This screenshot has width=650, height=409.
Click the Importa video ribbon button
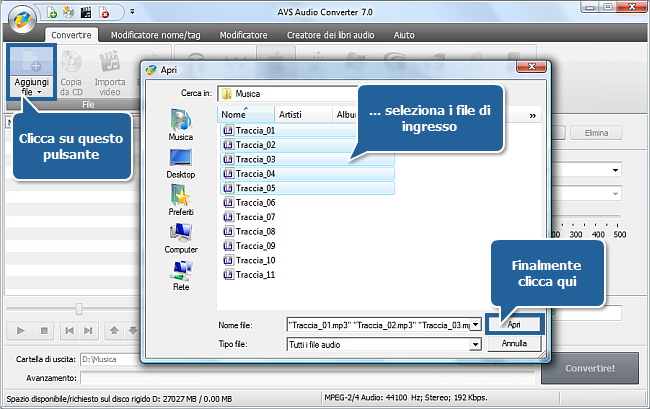(109, 73)
